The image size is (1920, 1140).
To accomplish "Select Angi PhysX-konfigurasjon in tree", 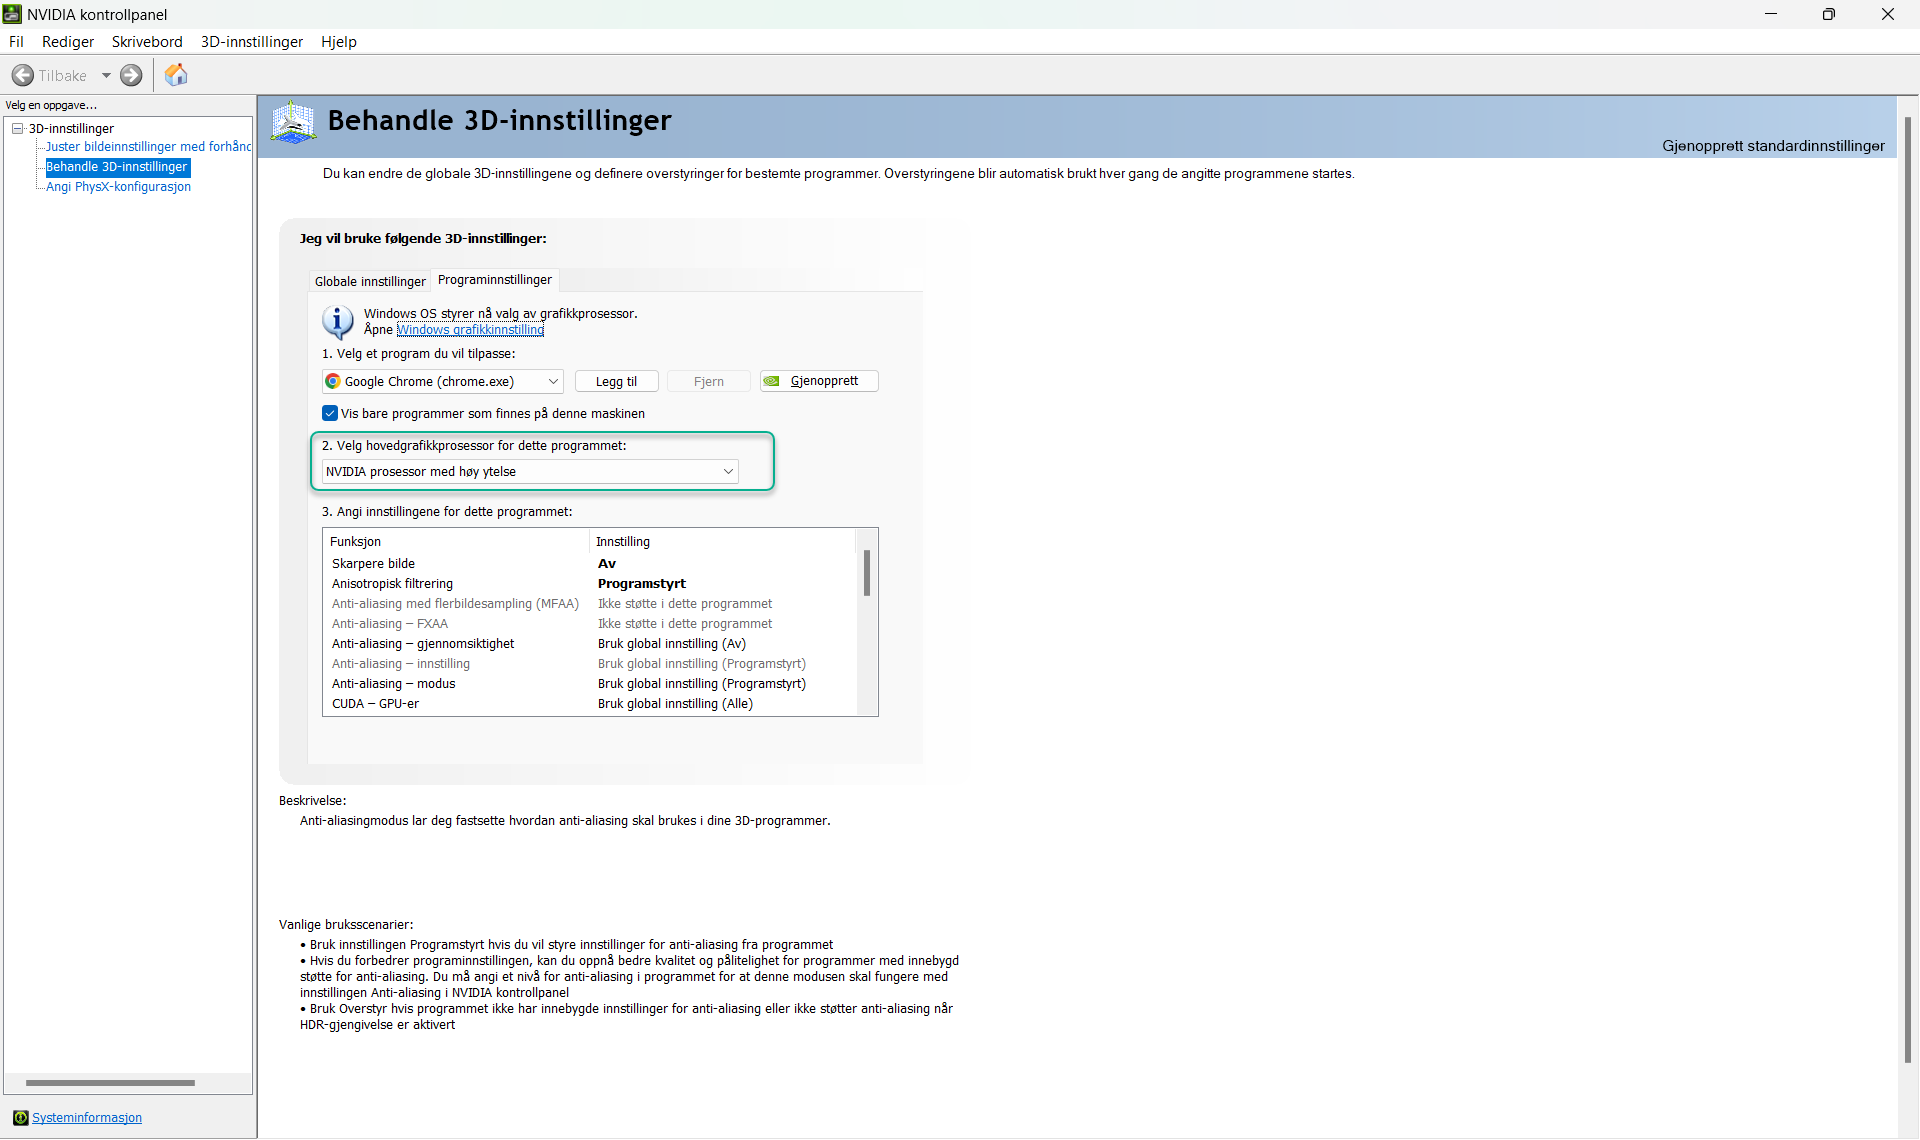I will [118, 187].
